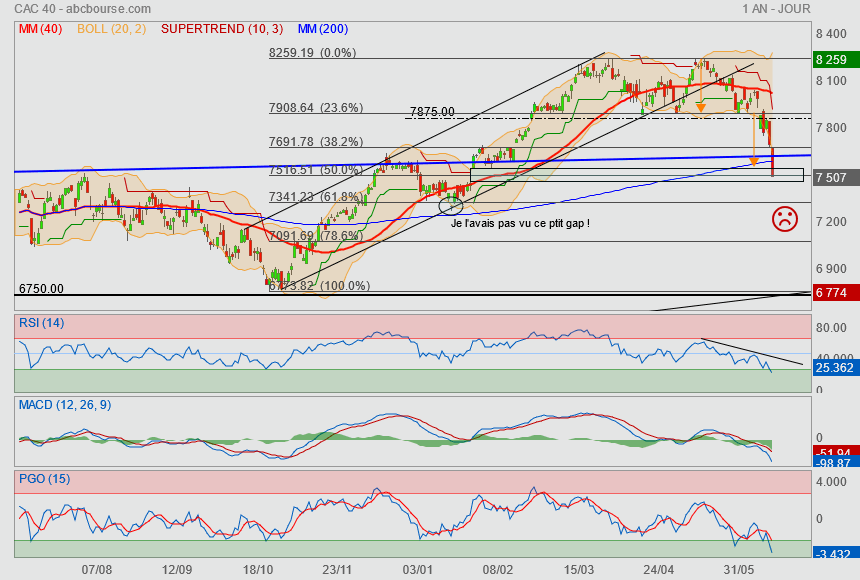Click the 24/04 date axis label

click(658, 570)
